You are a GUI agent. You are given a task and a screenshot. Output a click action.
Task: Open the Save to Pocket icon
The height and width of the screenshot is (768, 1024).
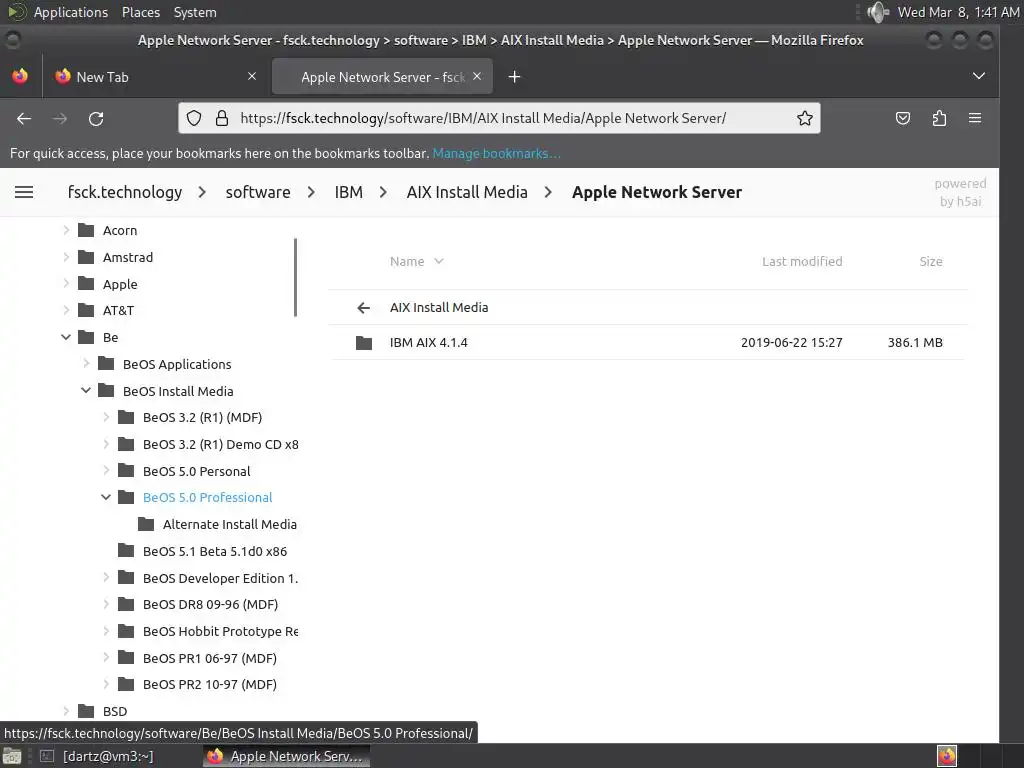pos(903,118)
